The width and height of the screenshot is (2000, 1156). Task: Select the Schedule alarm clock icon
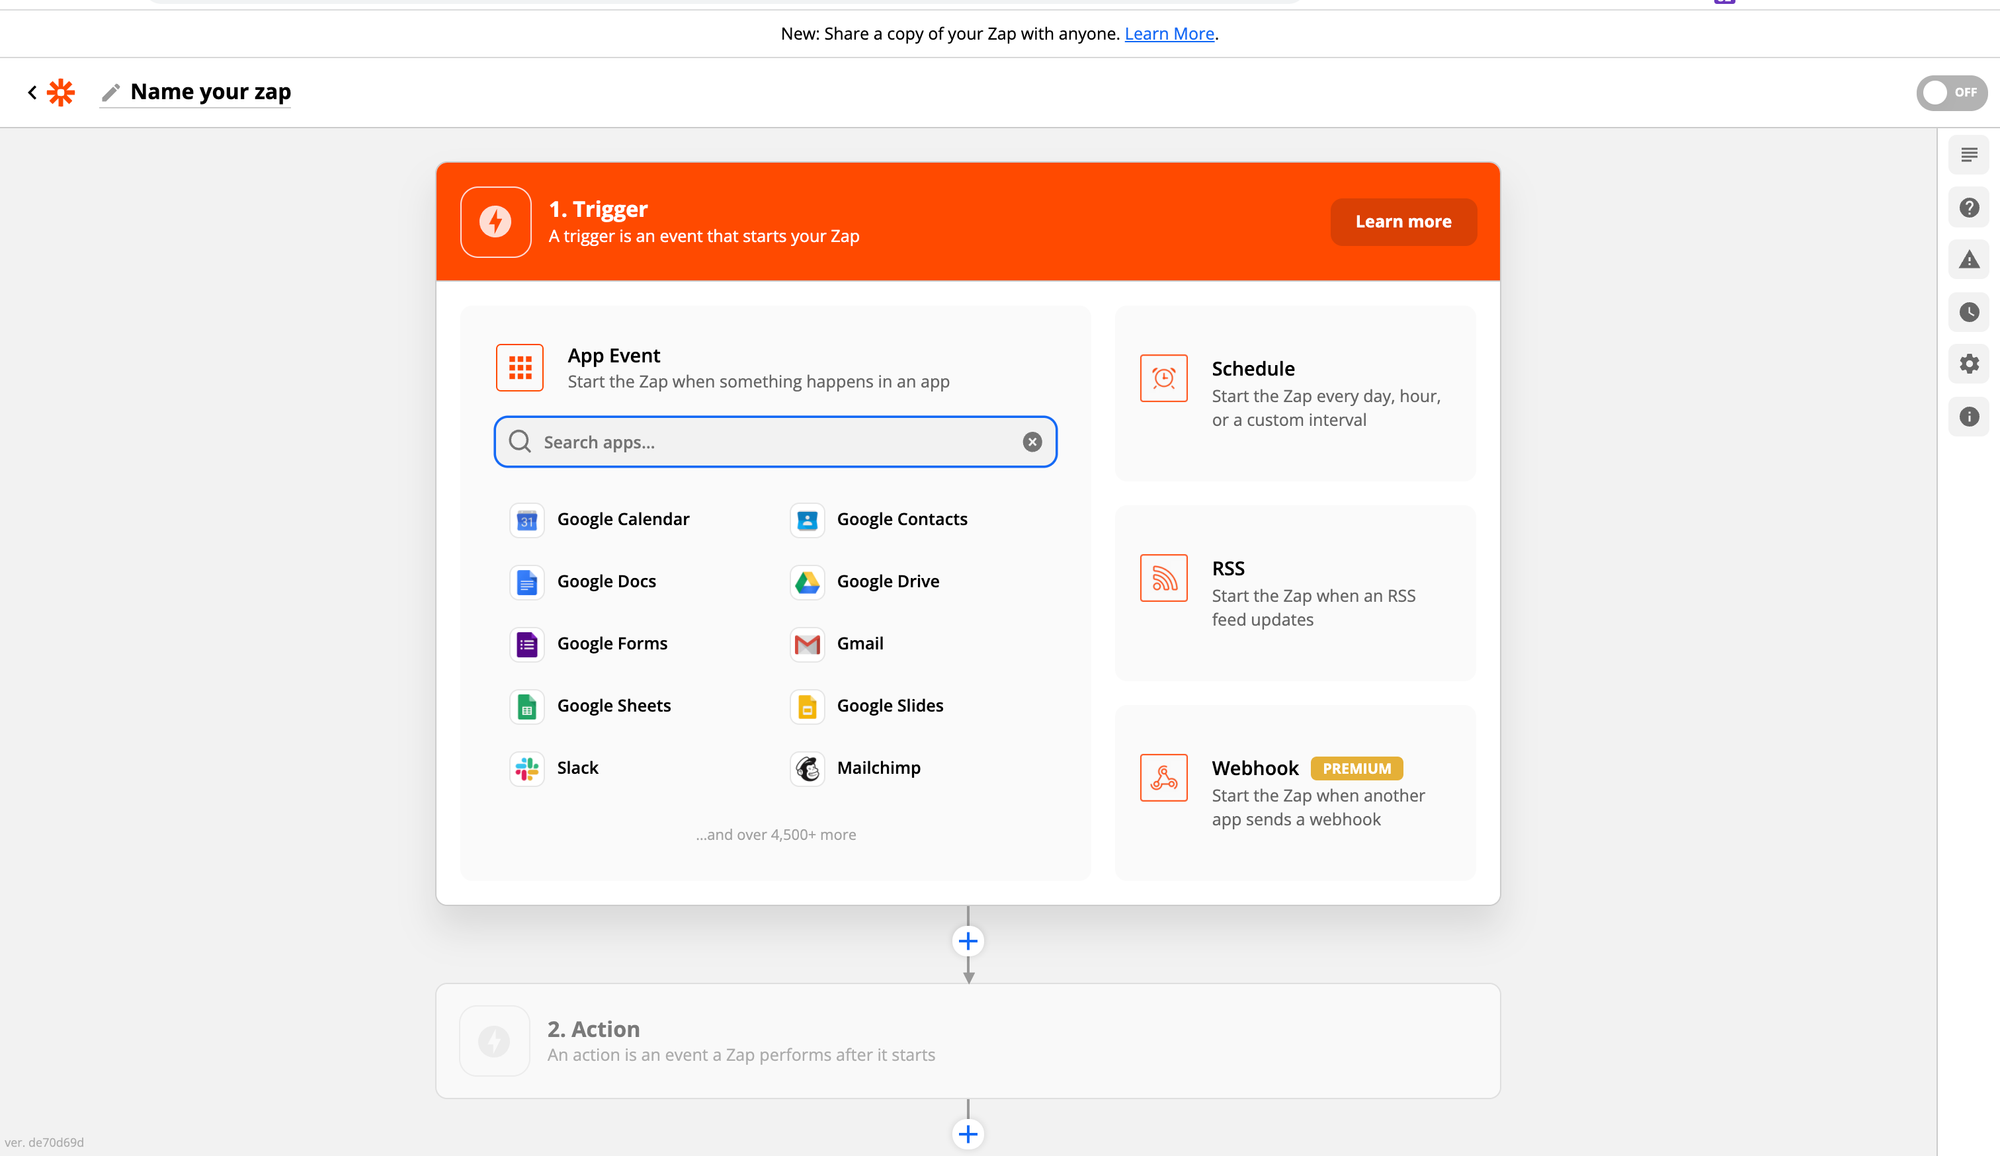pos(1164,378)
